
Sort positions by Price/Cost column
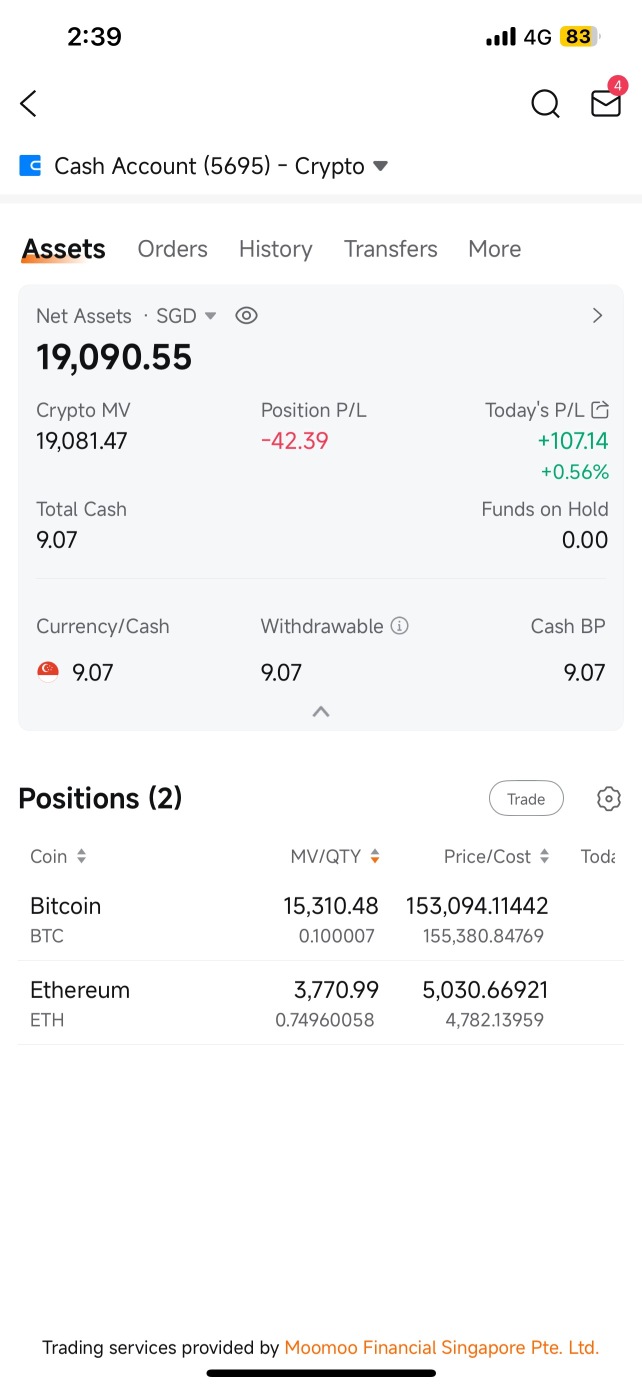point(497,856)
